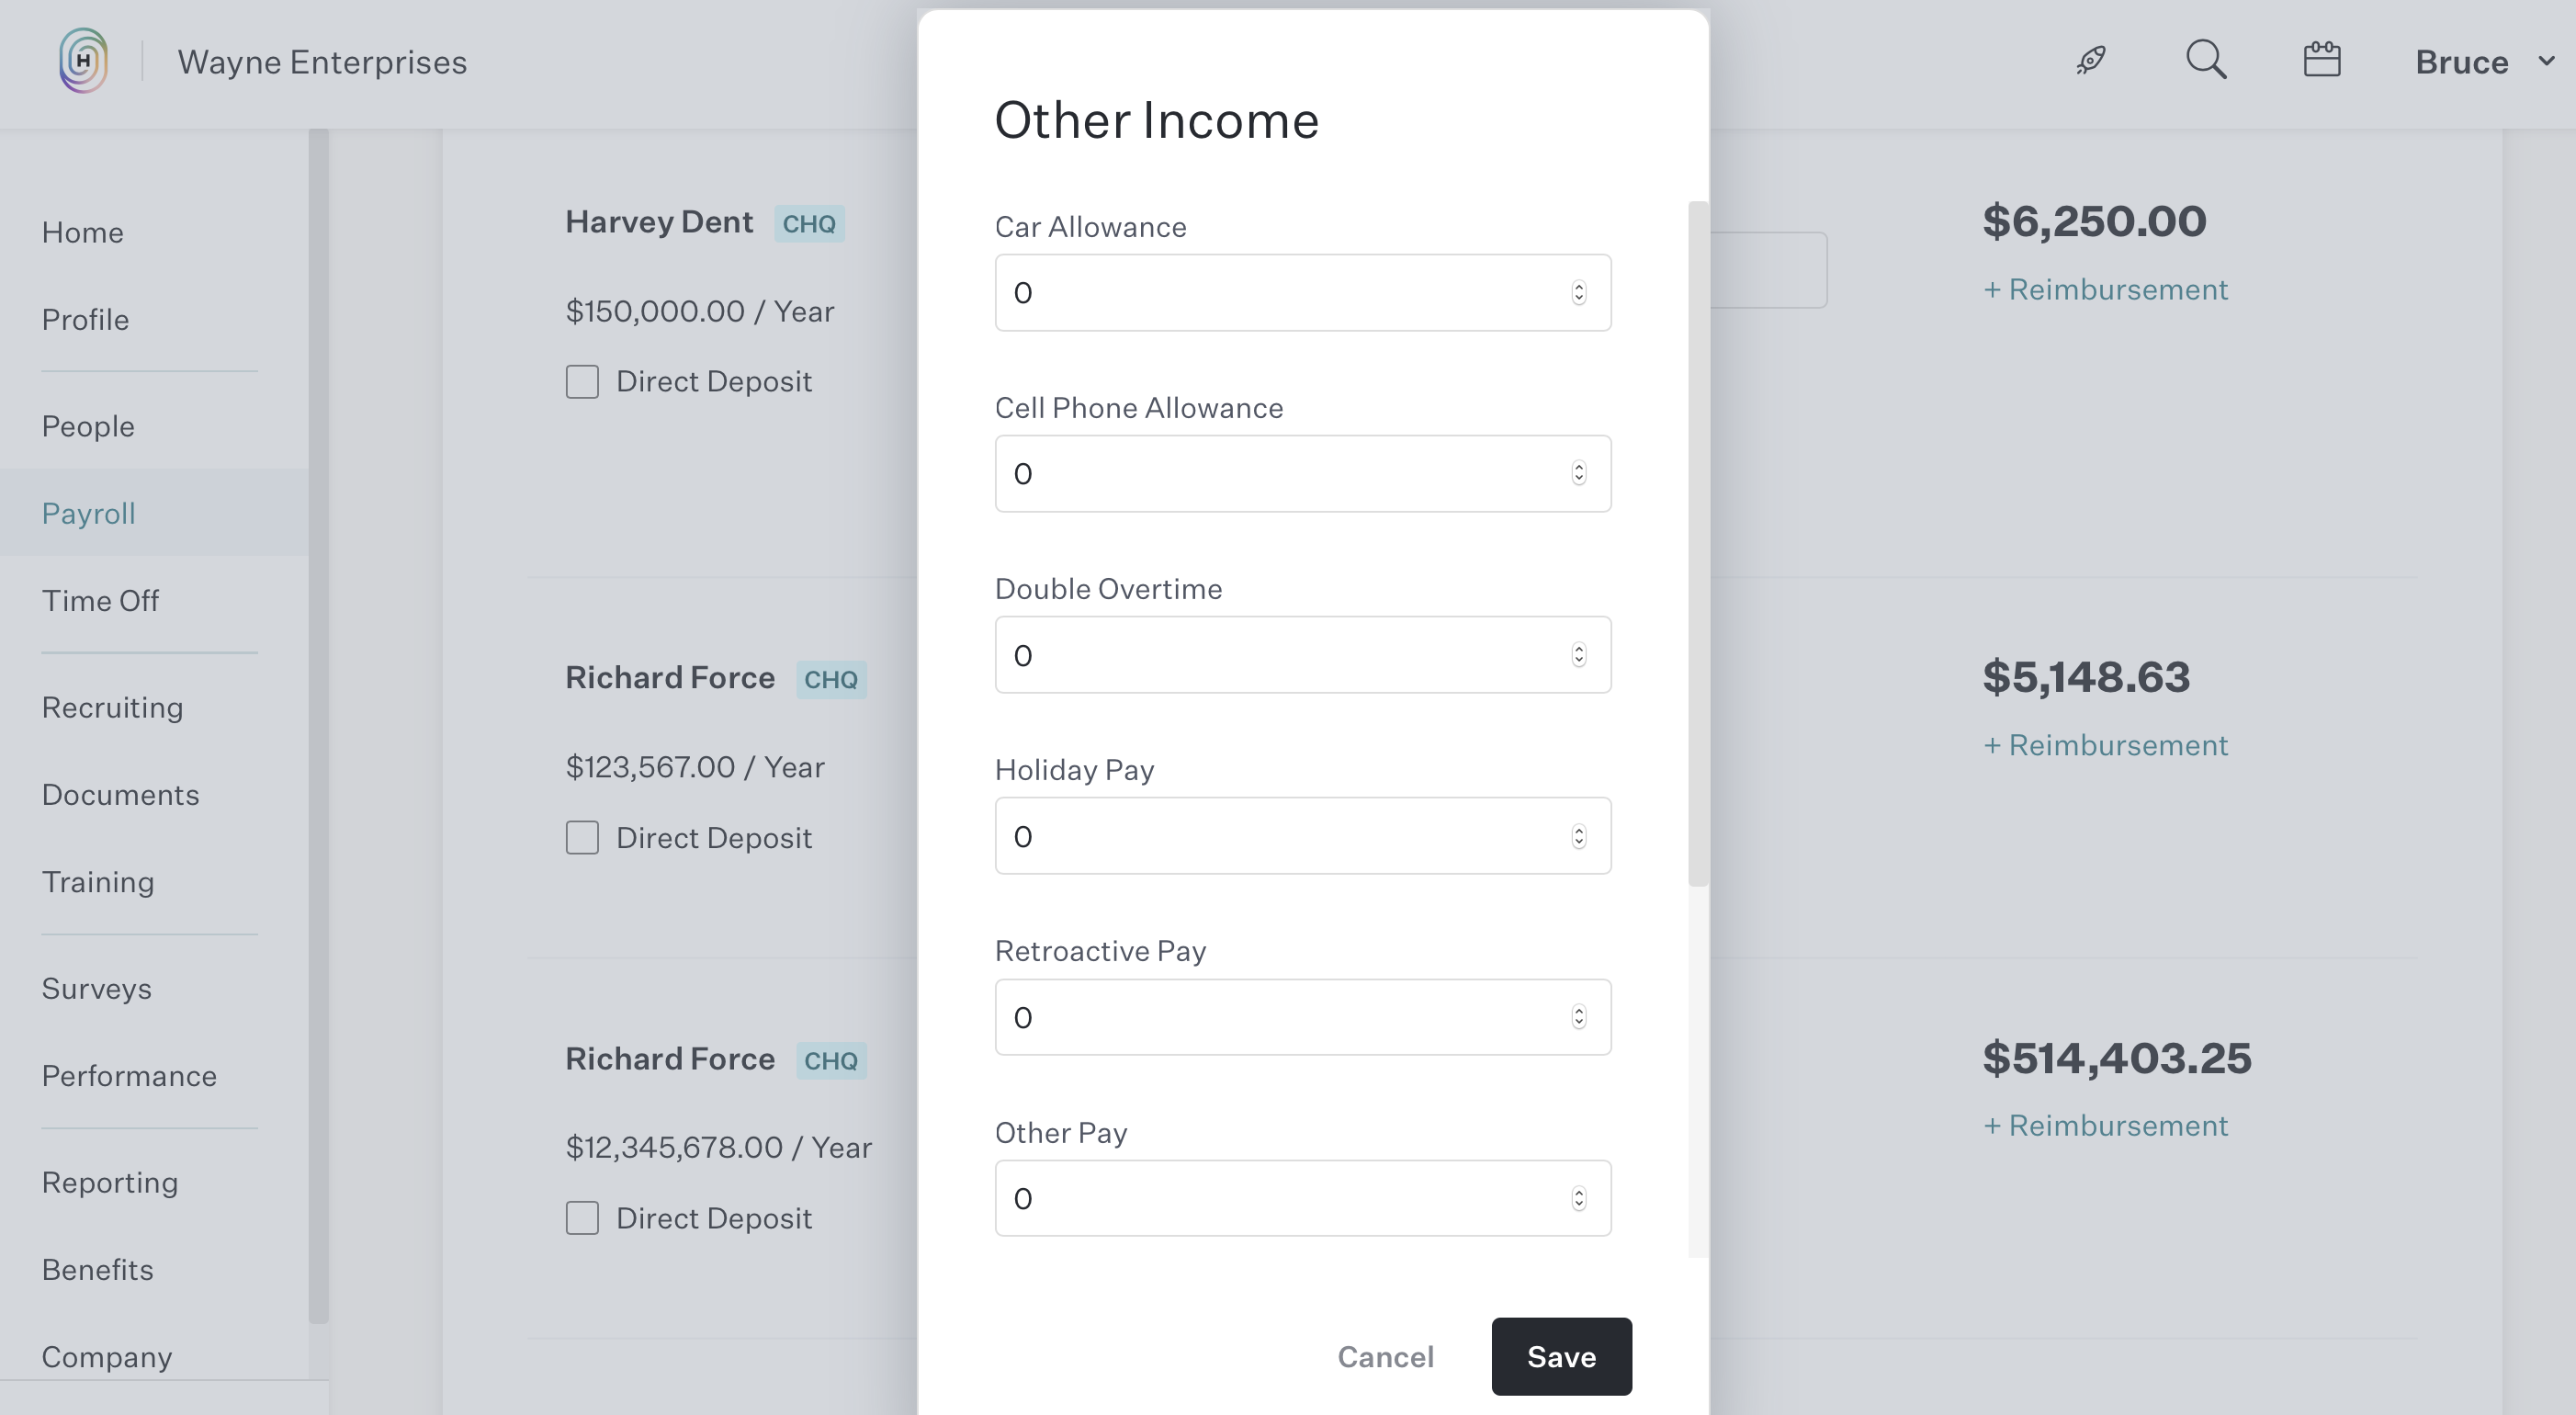This screenshot has width=2576, height=1415.
Task: Open the calendar icon in header
Action: coord(2321,60)
